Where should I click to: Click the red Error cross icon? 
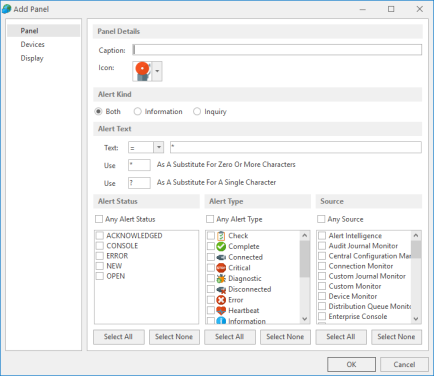221,300
